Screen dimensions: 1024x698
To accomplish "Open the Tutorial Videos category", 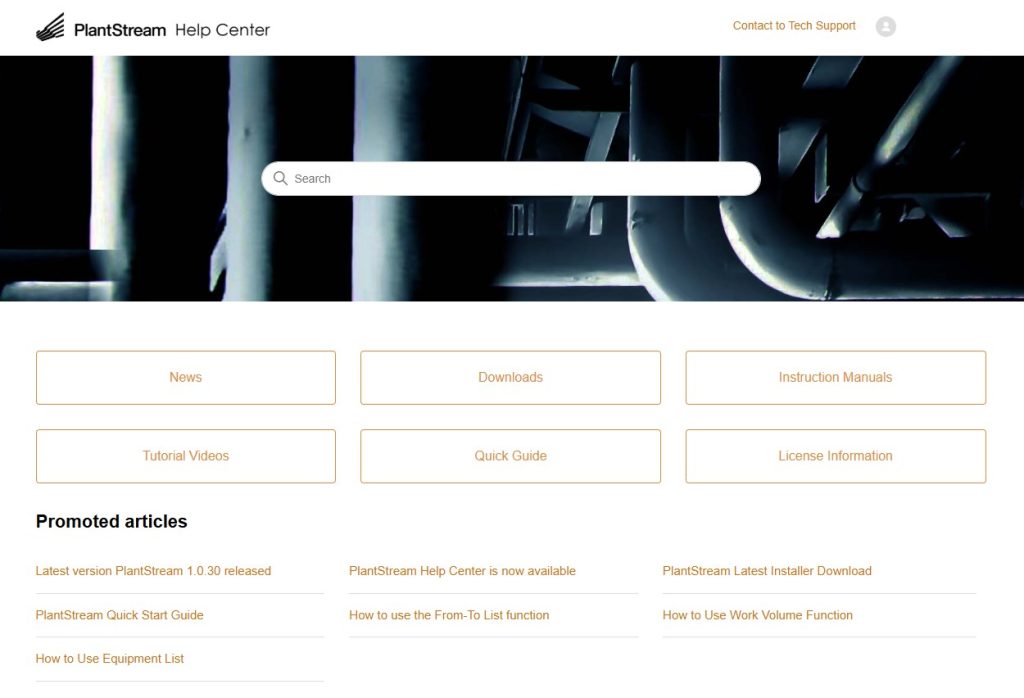I will [186, 456].
